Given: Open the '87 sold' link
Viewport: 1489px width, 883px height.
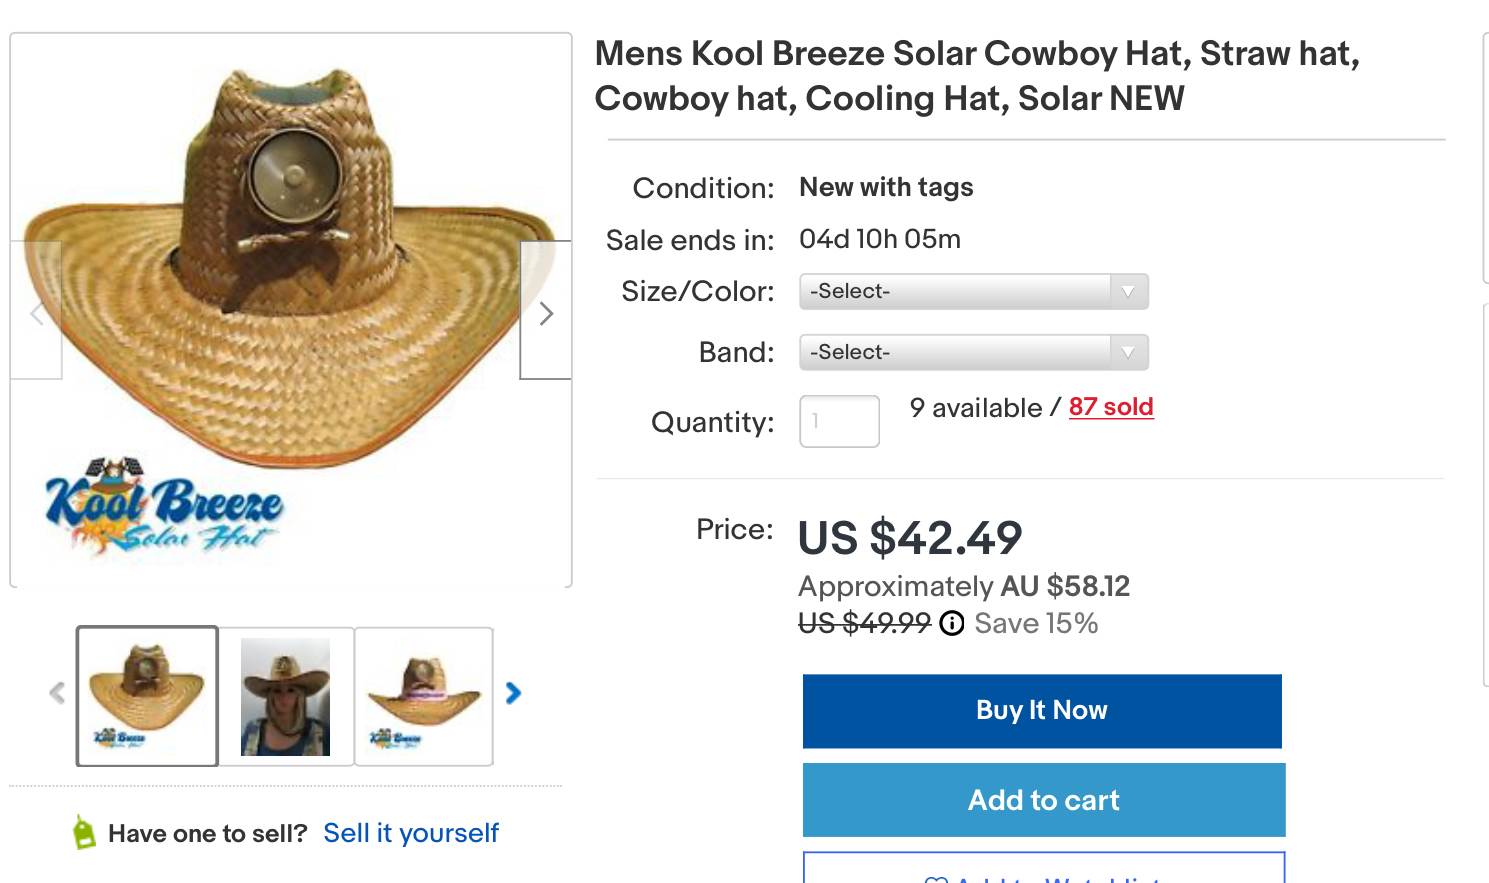Looking at the screenshot, I should pyautogui.click(x=1110, y=407).
